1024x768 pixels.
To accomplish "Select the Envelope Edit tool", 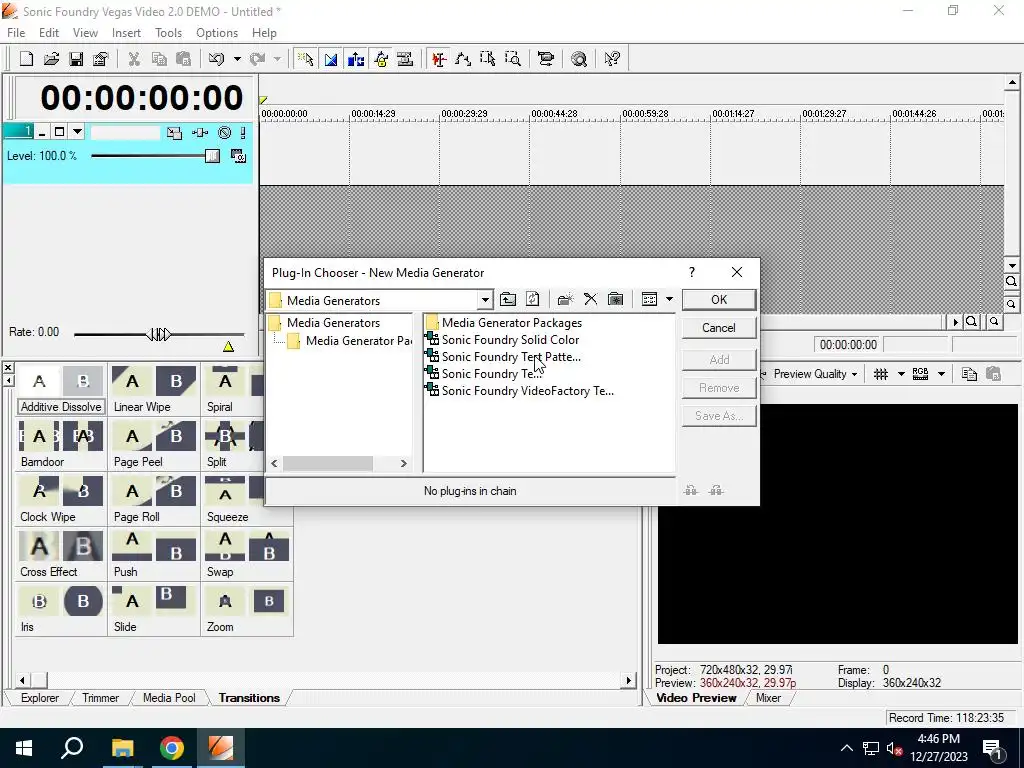I will coord(463,59).
